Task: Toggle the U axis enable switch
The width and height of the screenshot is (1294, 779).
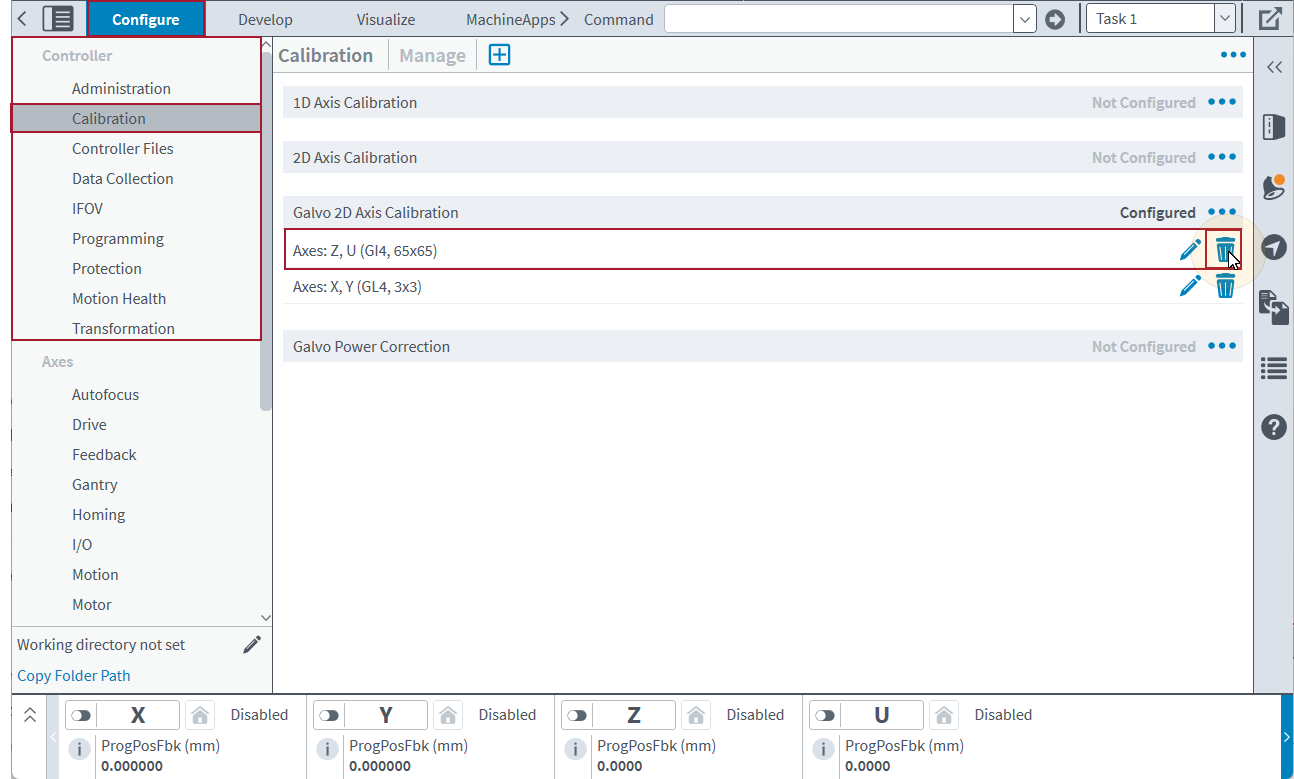Action: (x=825, y=715)
